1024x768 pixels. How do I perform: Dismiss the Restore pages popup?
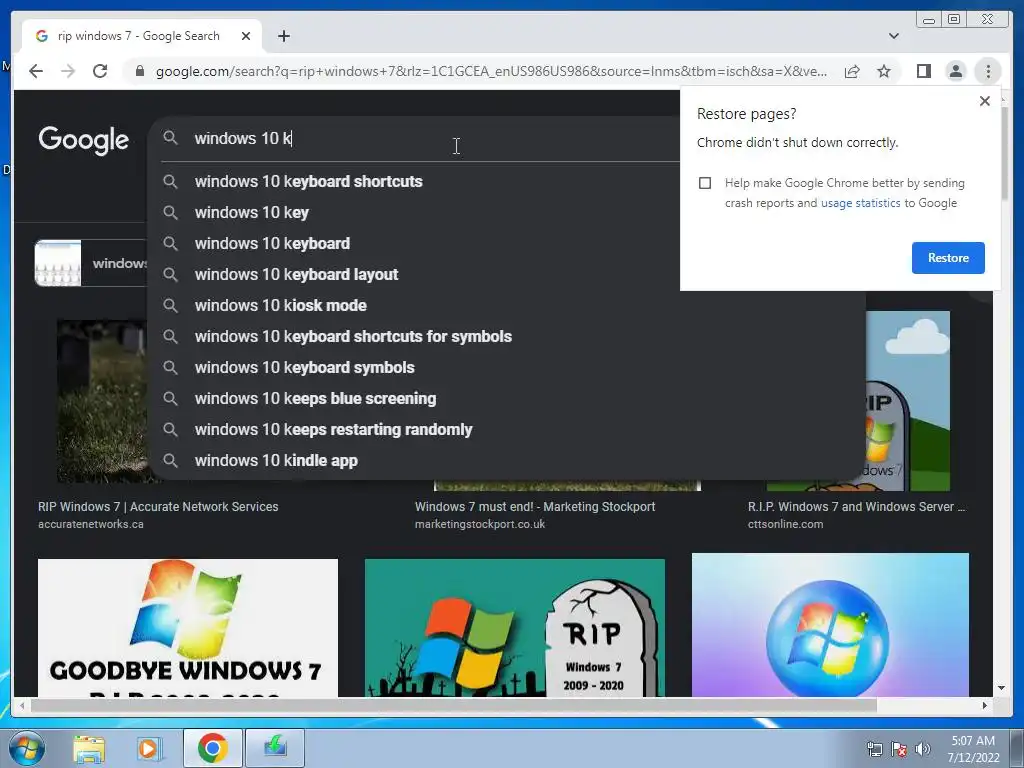(x=985, y=101)
